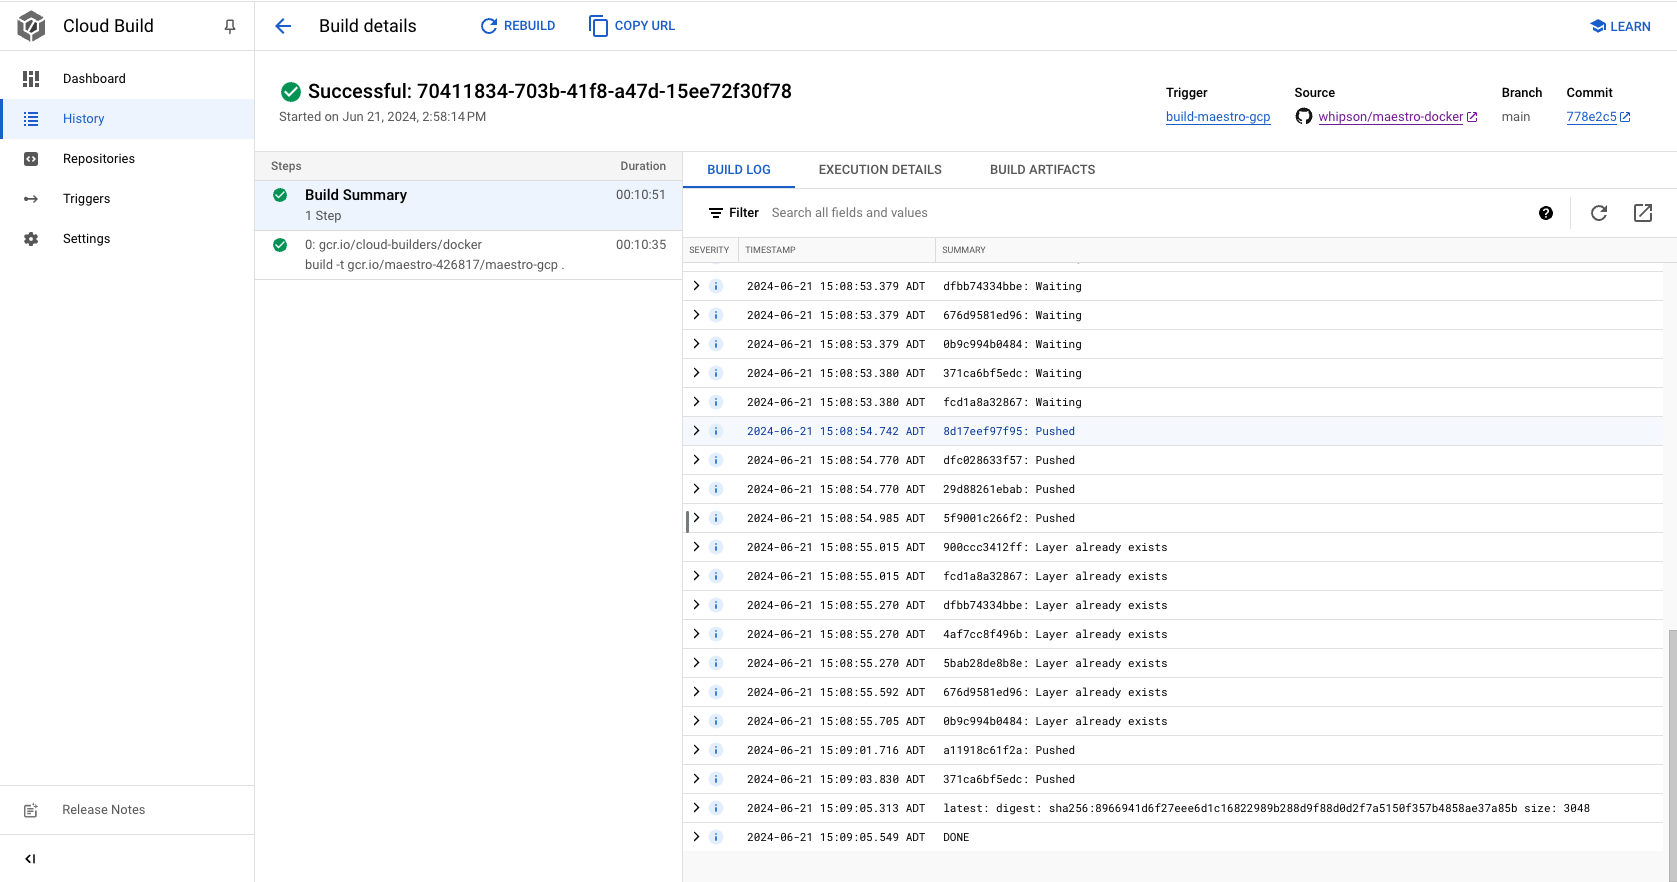Viewport: 1677px width, 882px height.
Task: Expand the 900ccc3412ff Layer already exists entry
Action: coord(696,547)
